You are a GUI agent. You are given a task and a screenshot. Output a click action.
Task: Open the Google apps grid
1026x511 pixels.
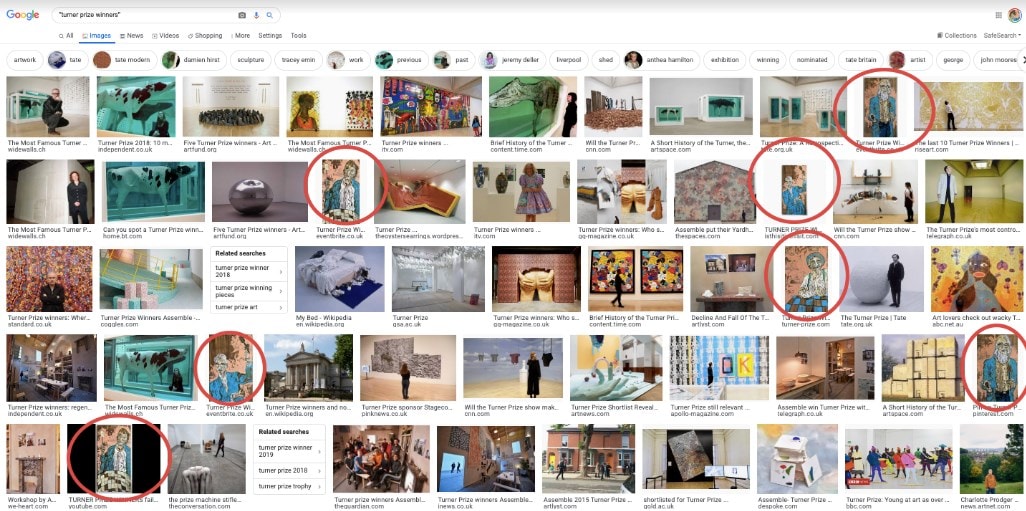click(x=998, y=15)
